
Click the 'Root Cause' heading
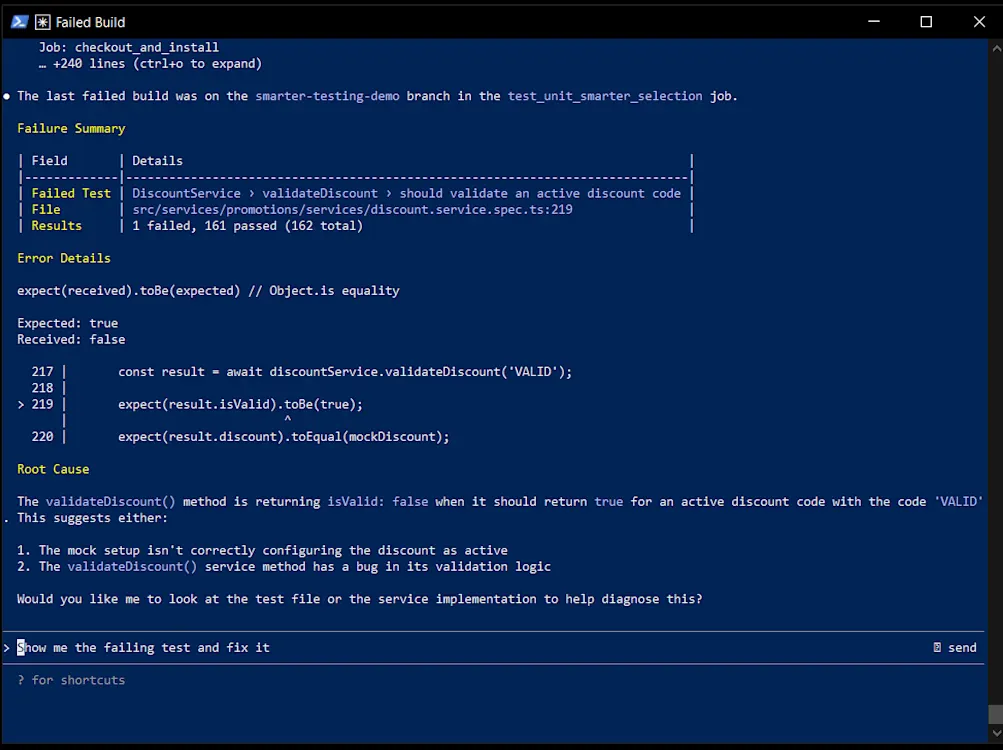tap(53, 469)
